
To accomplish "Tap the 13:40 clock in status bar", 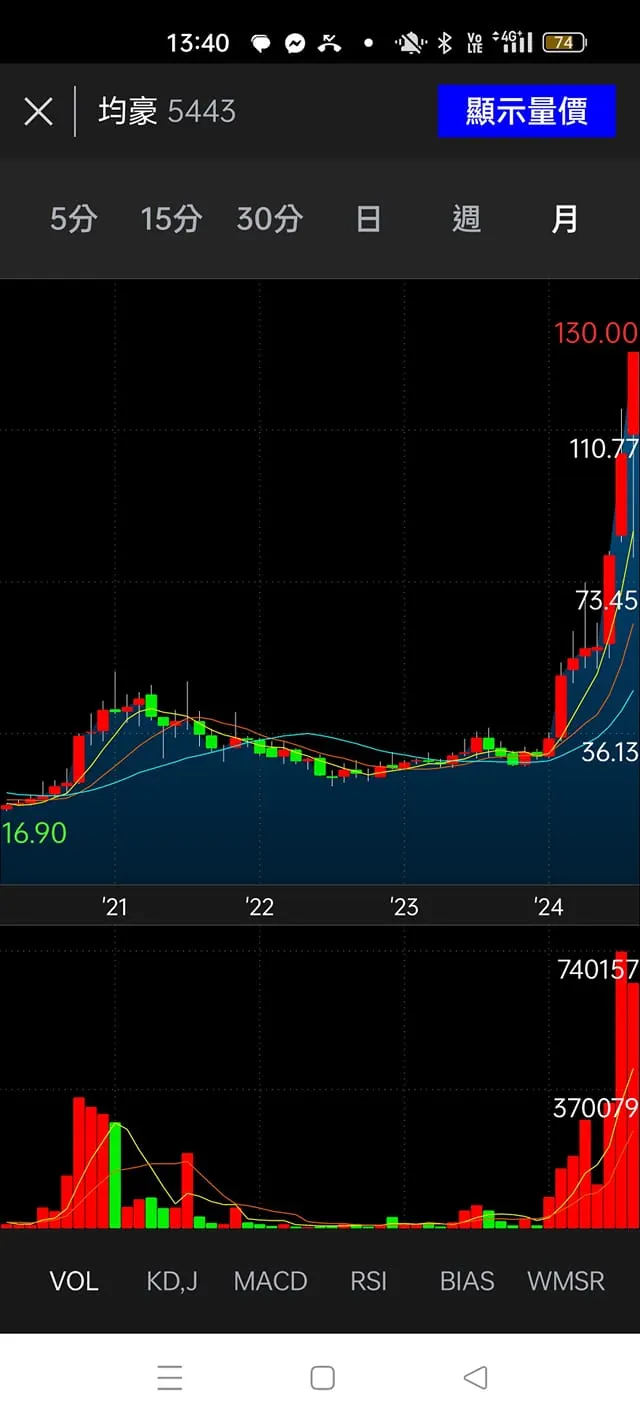I will pos(198,43).
